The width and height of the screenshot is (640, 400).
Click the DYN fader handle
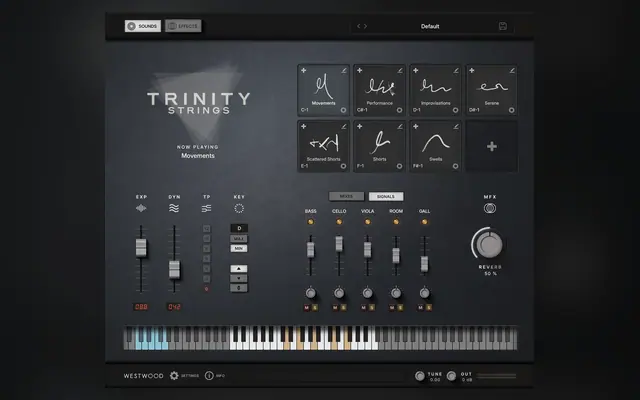pos(174,269)
